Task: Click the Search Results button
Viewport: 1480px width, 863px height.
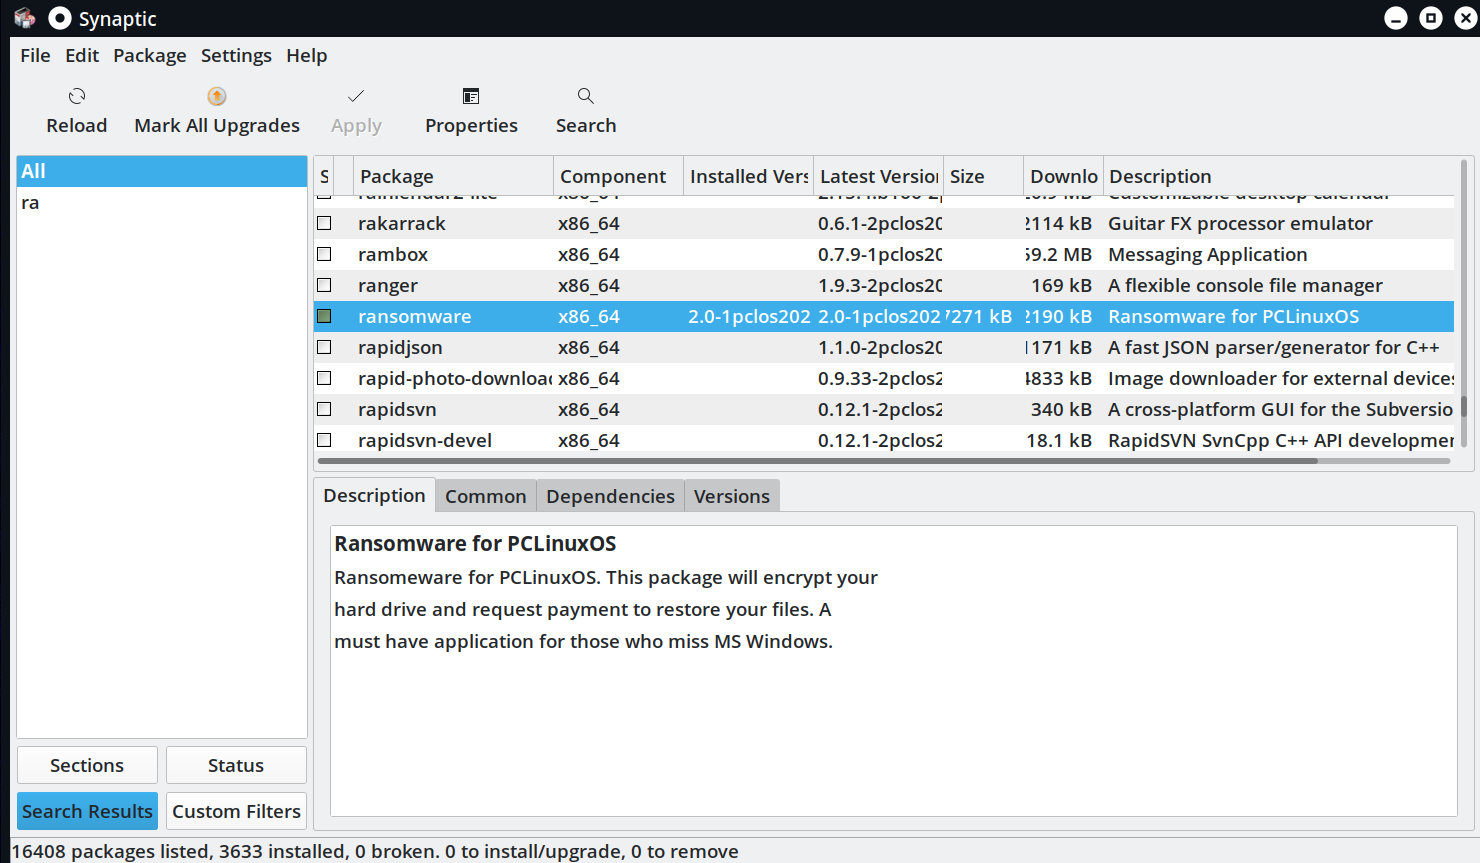Action: point(87,811)
